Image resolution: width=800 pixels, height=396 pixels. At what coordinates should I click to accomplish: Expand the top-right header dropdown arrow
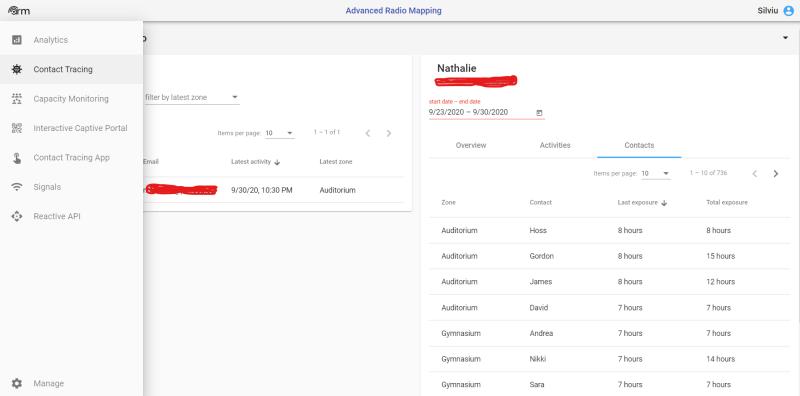[785, 38]
